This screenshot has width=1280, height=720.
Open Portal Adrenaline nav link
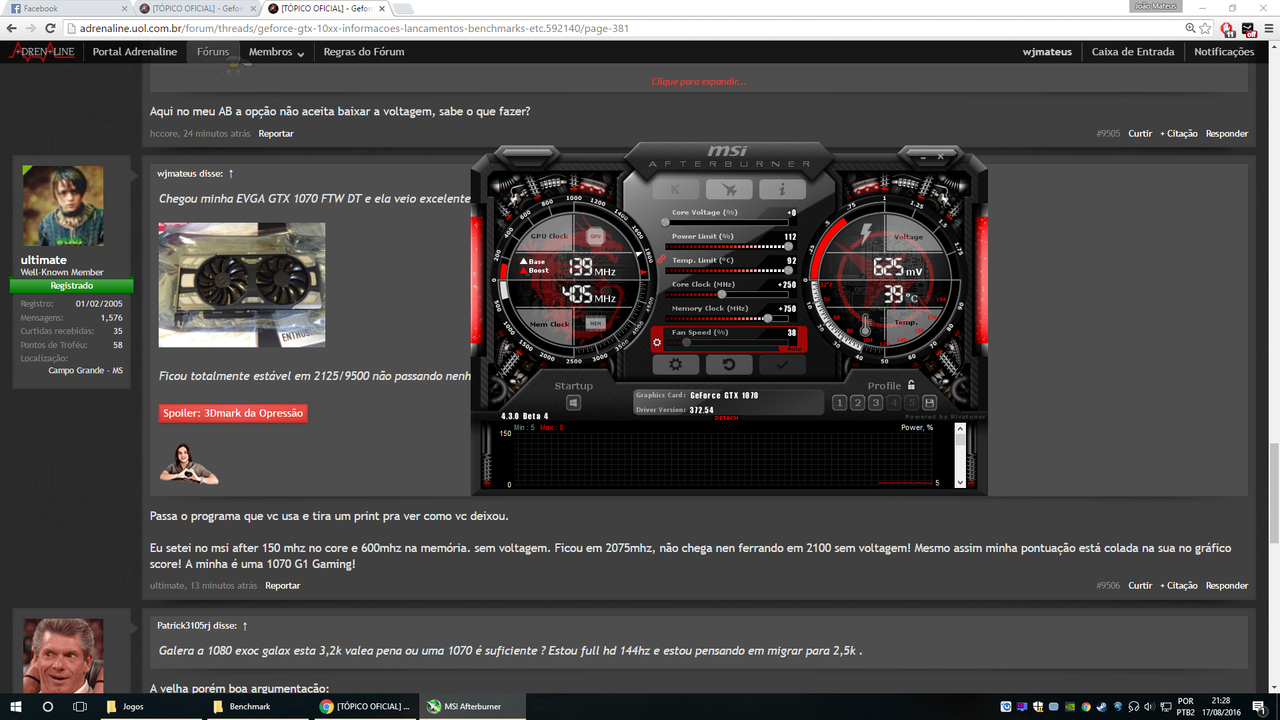135,52
